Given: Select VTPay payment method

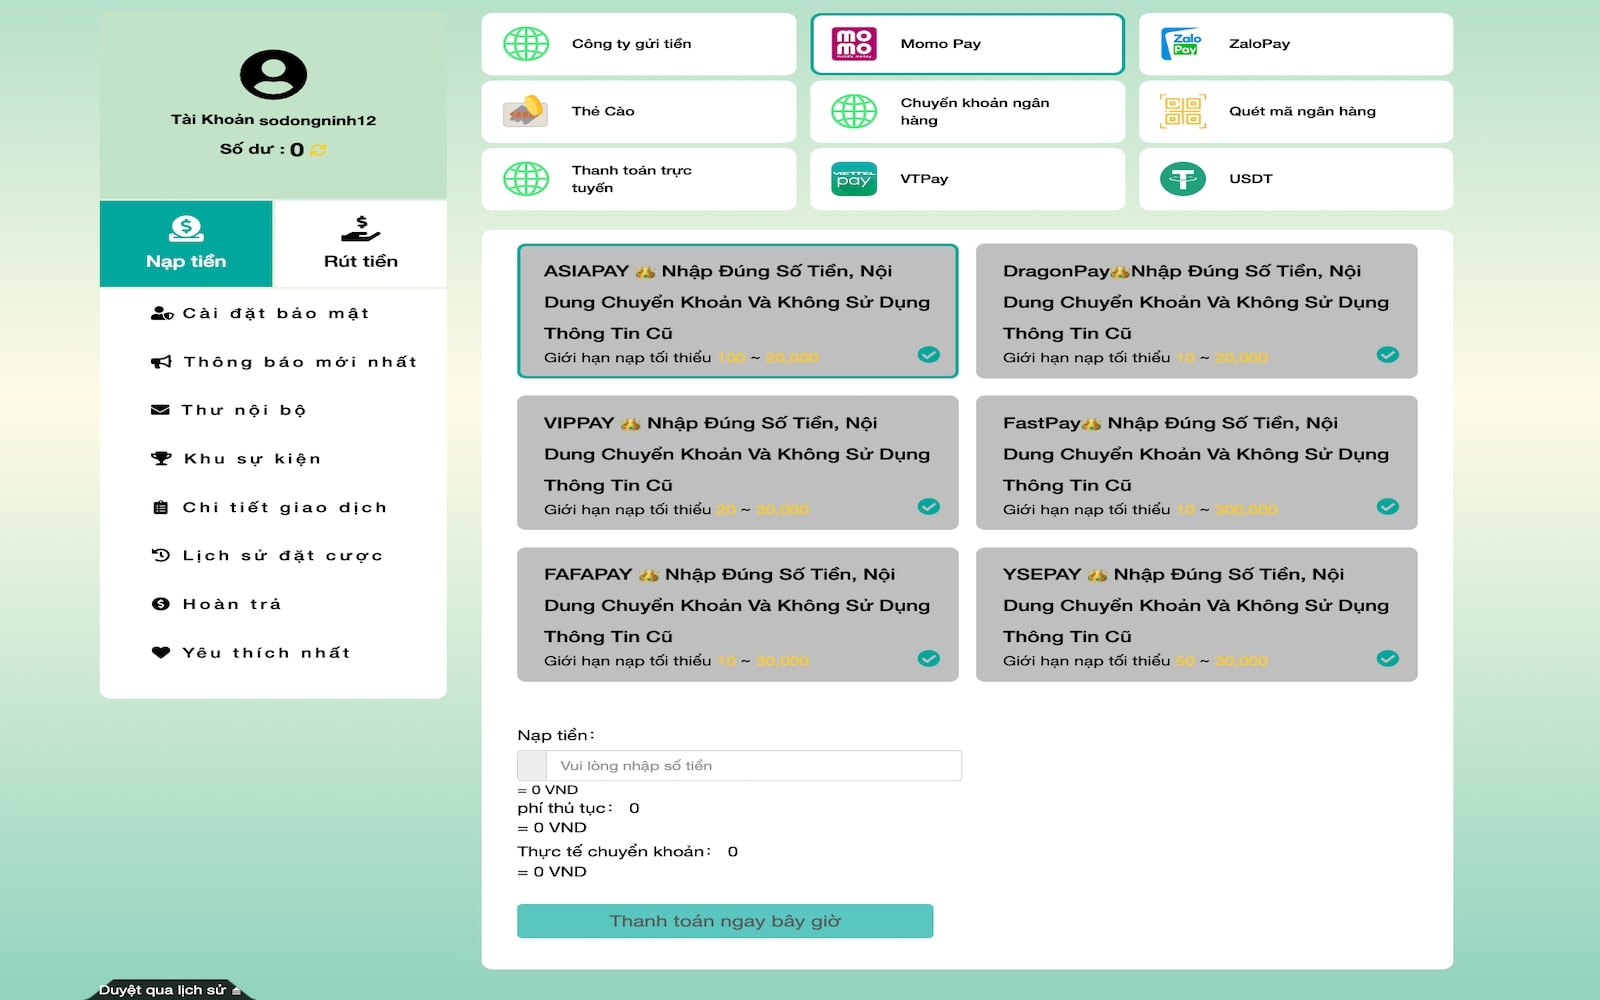Looking at the screenshot, I should [967, 179].
